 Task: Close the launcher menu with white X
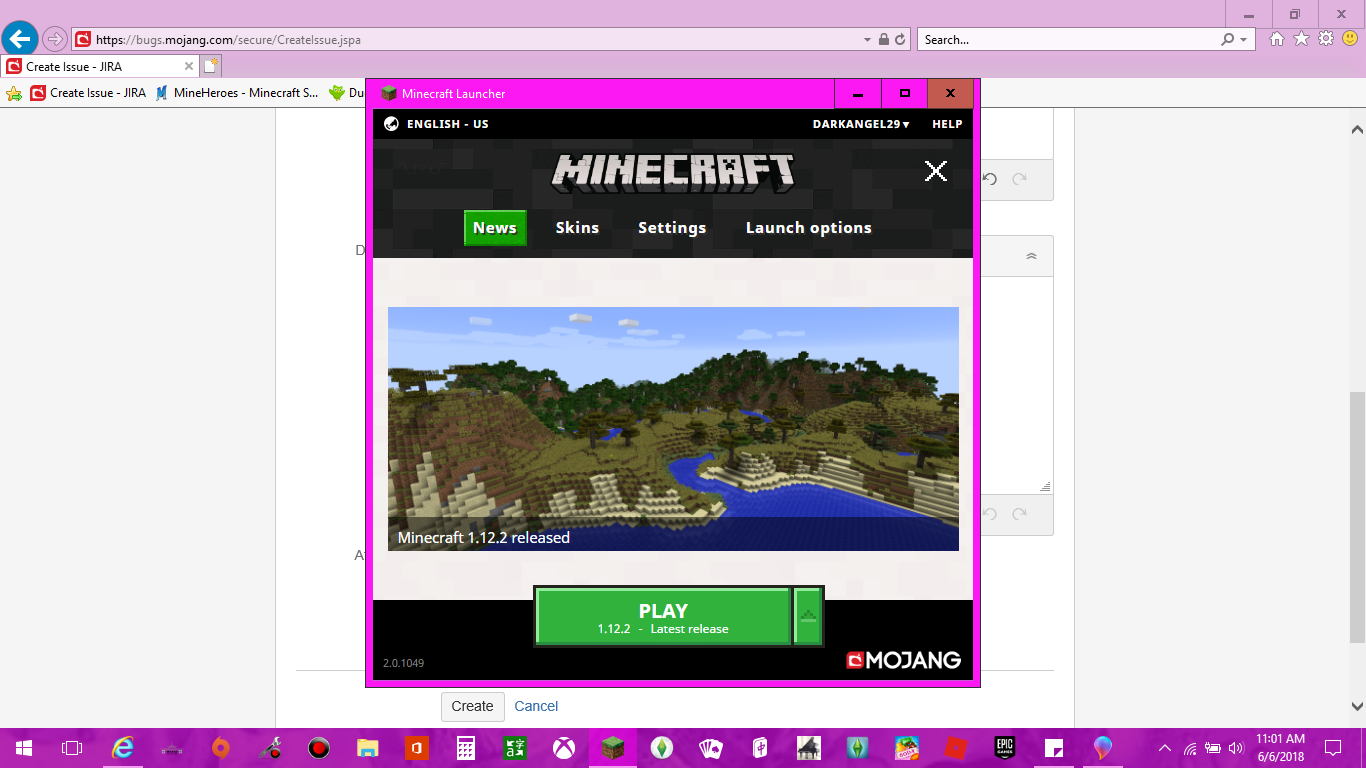(x=935, y=171)
